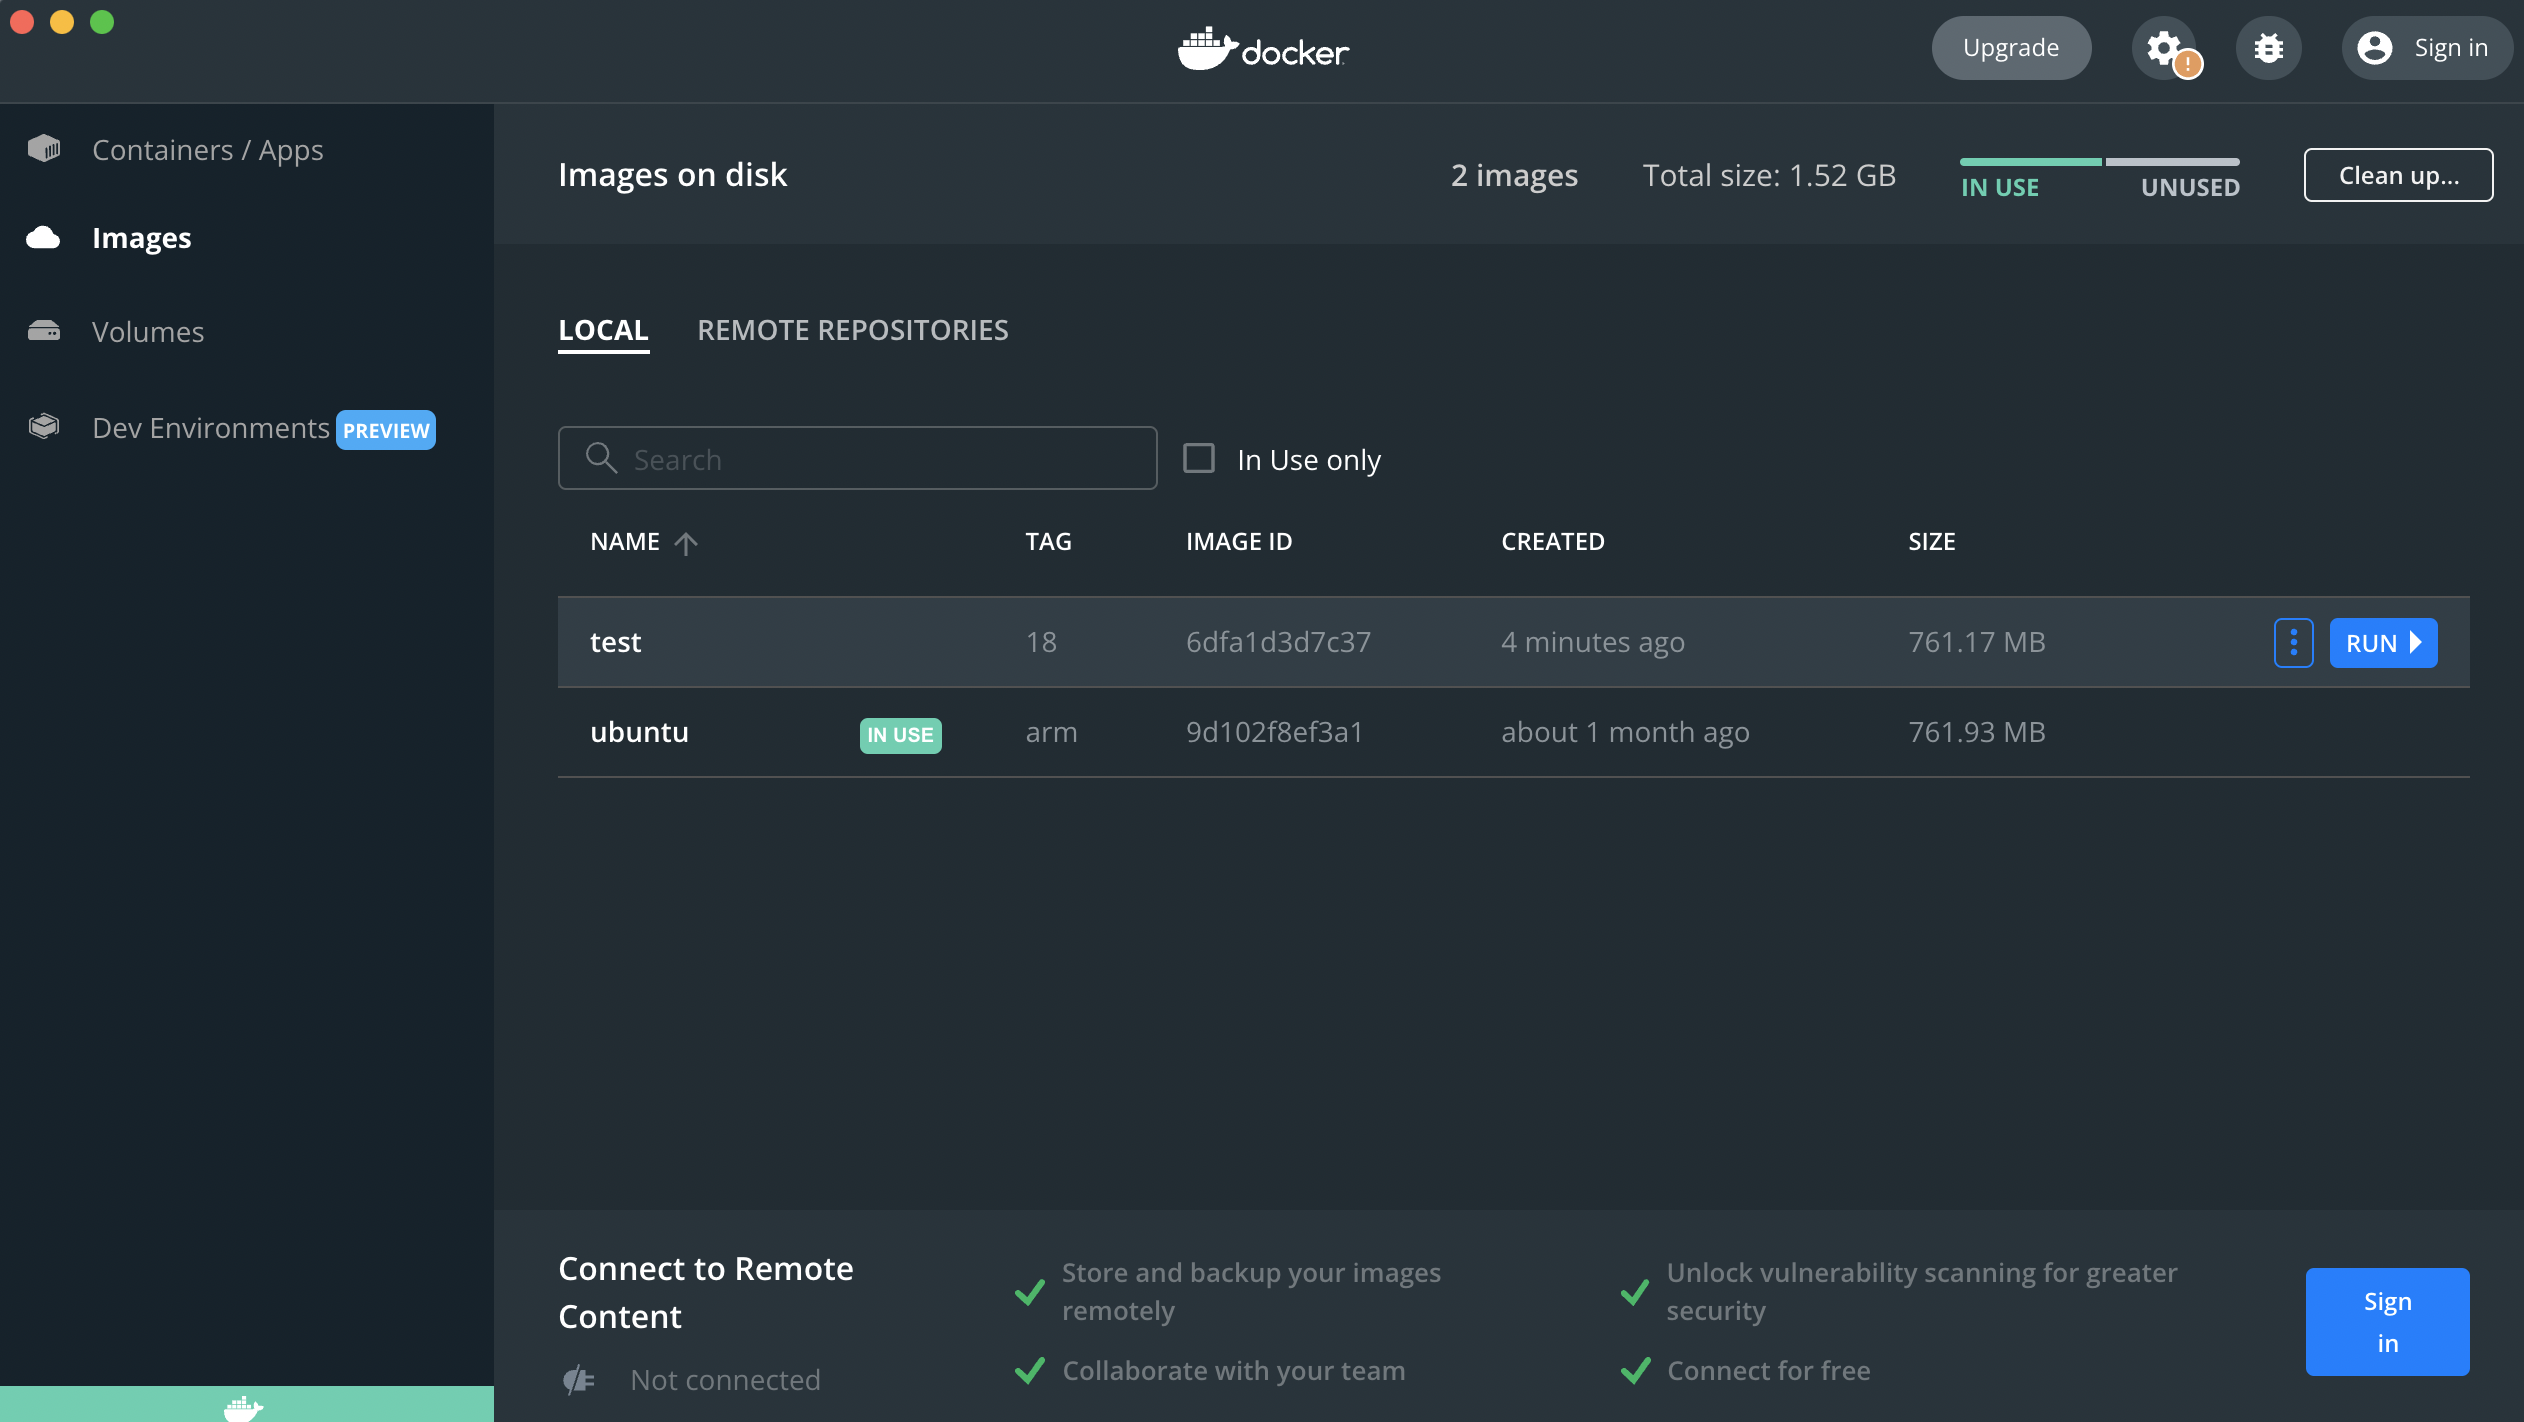Switch to the REMOTE REPOSITORIES tab
The image size is (2524, 1422).
pos(852,330)
